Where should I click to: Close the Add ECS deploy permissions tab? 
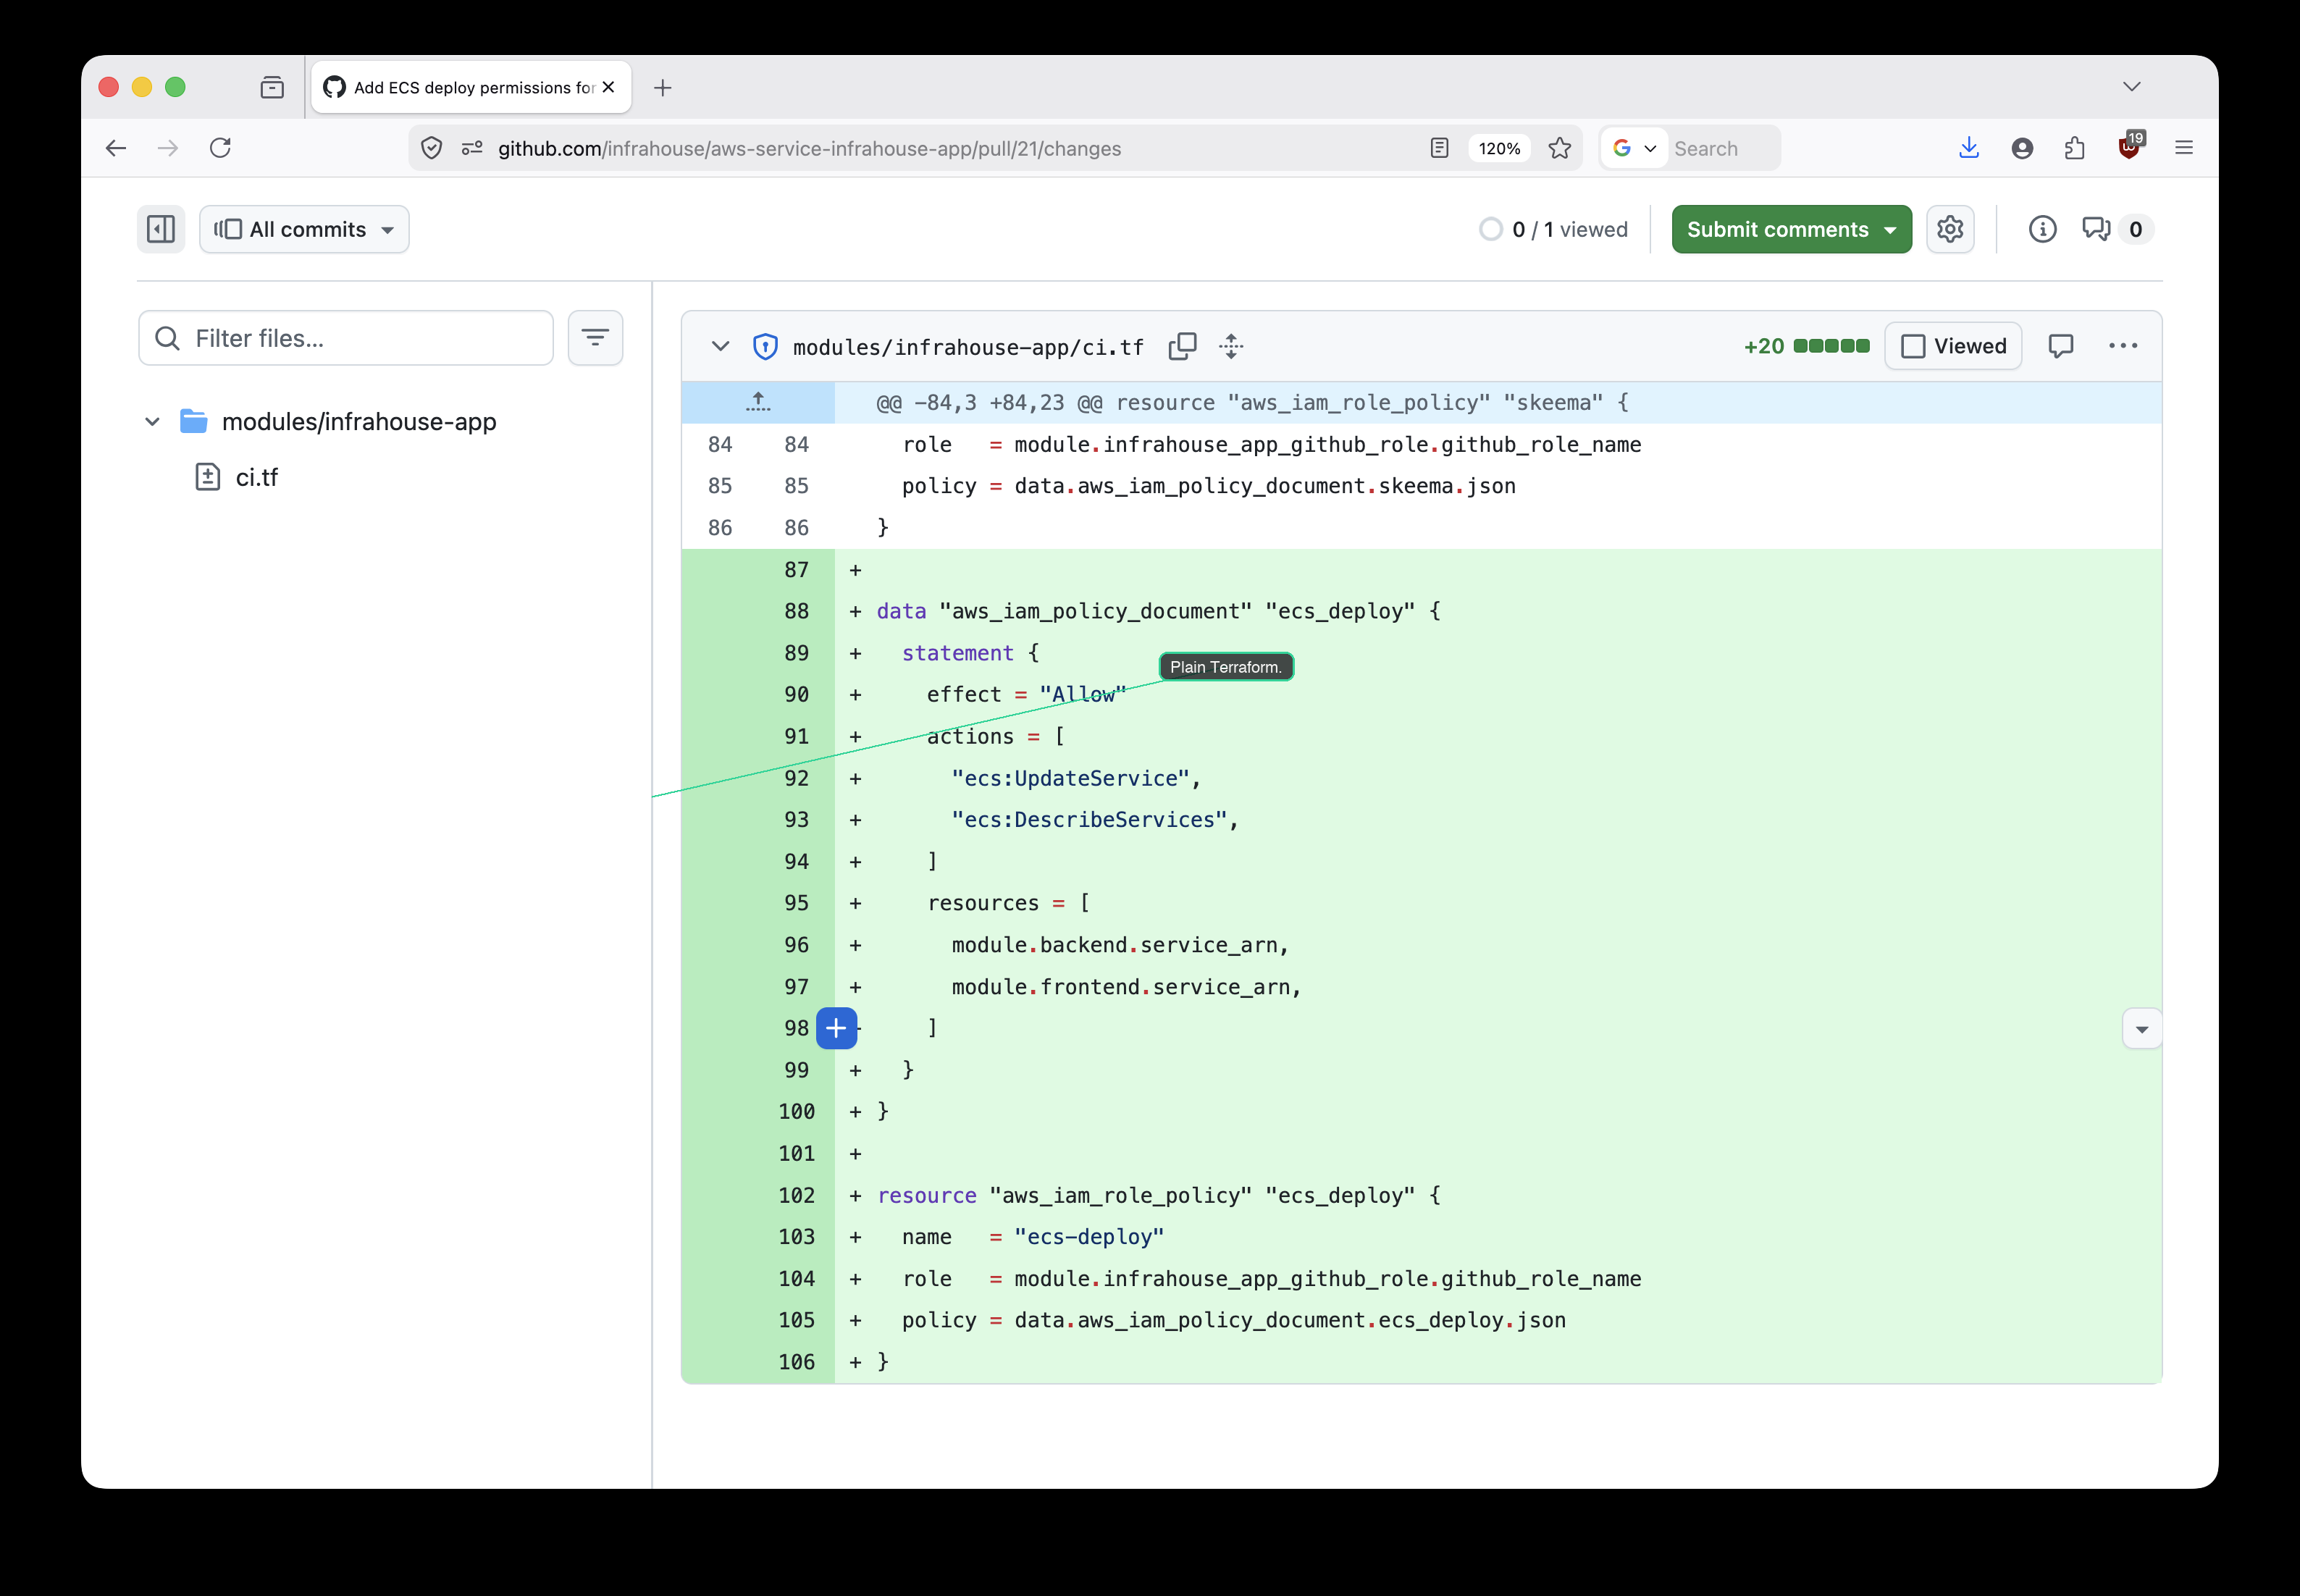(609, 87)
